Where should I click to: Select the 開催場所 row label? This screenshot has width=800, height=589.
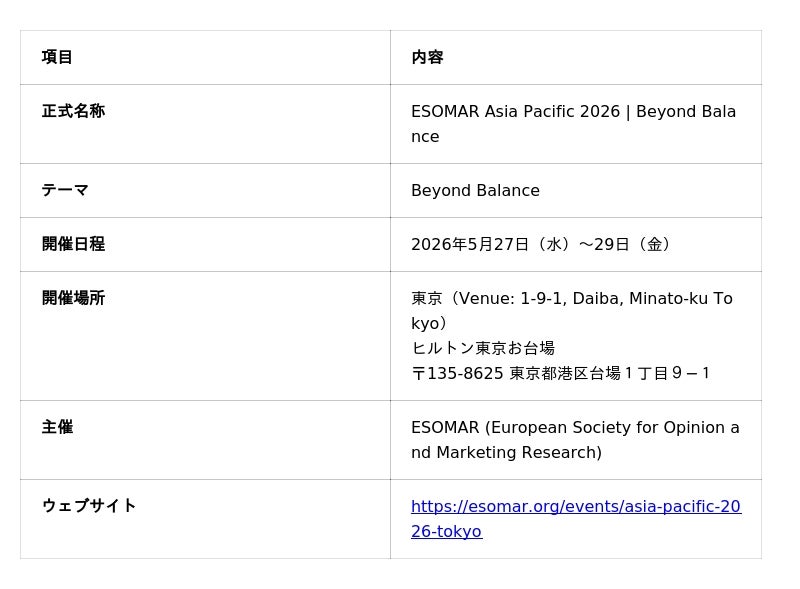tap(73, 298)
